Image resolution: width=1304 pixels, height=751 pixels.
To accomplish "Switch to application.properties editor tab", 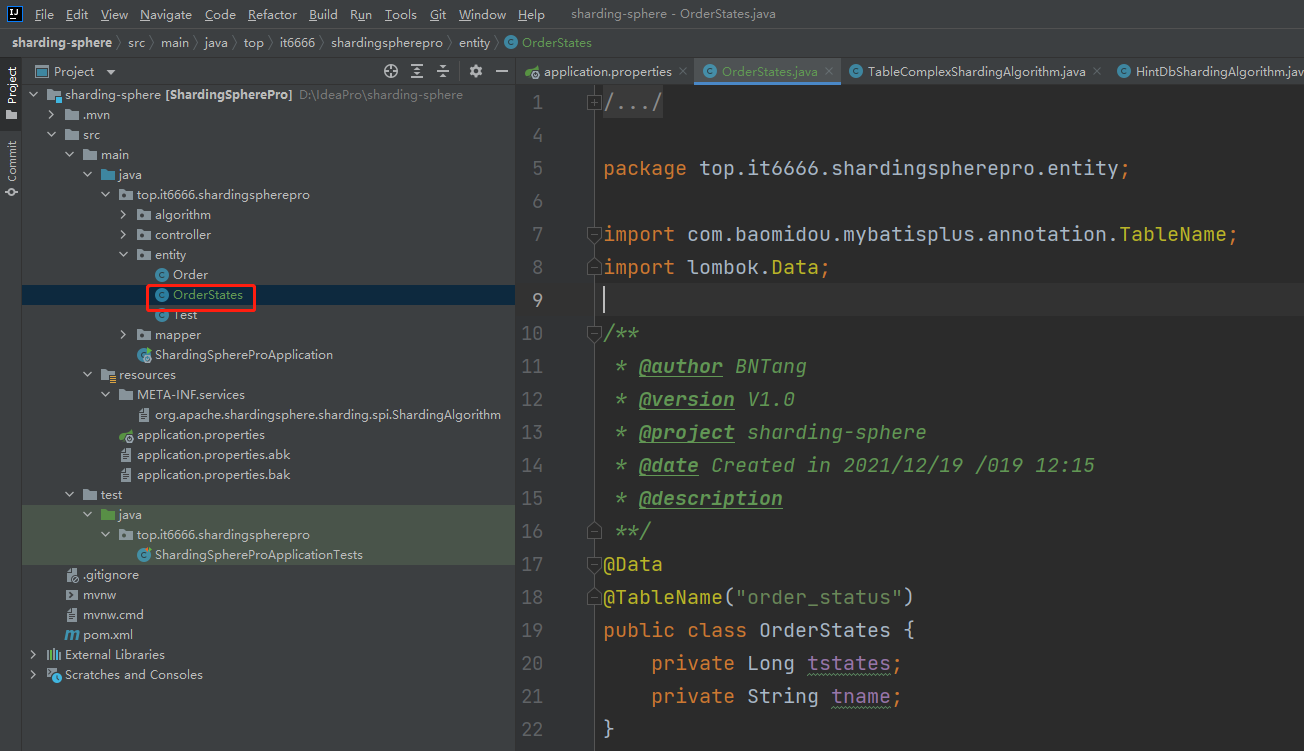I will coord(607,71).
